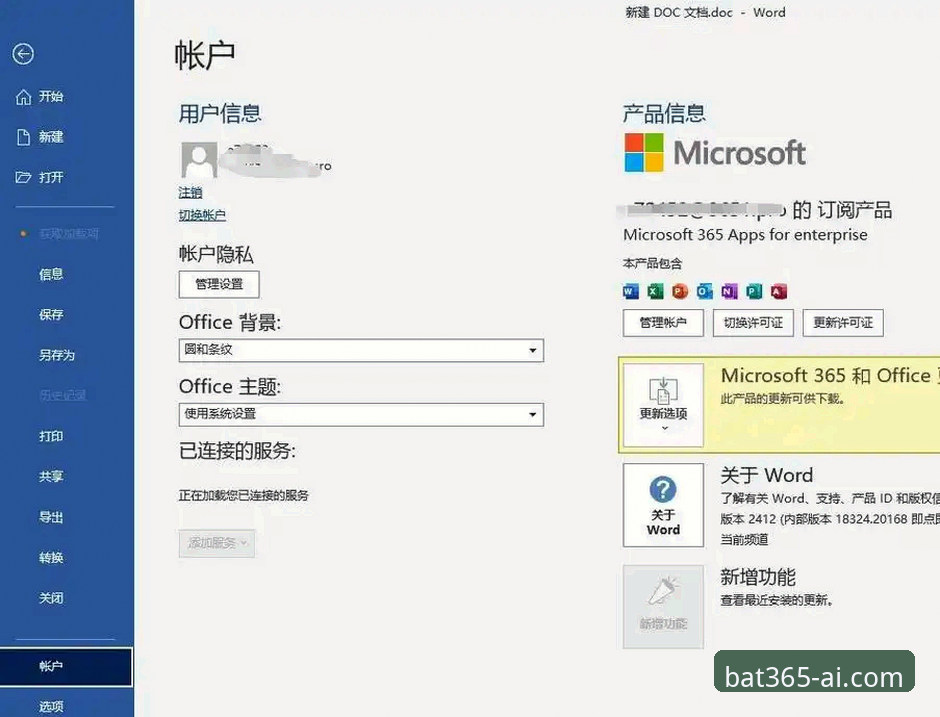Click the 此产品的更新可供下载 text
Image resolution: width=940 pixels, height=717 pixels.
click(782, 399)
